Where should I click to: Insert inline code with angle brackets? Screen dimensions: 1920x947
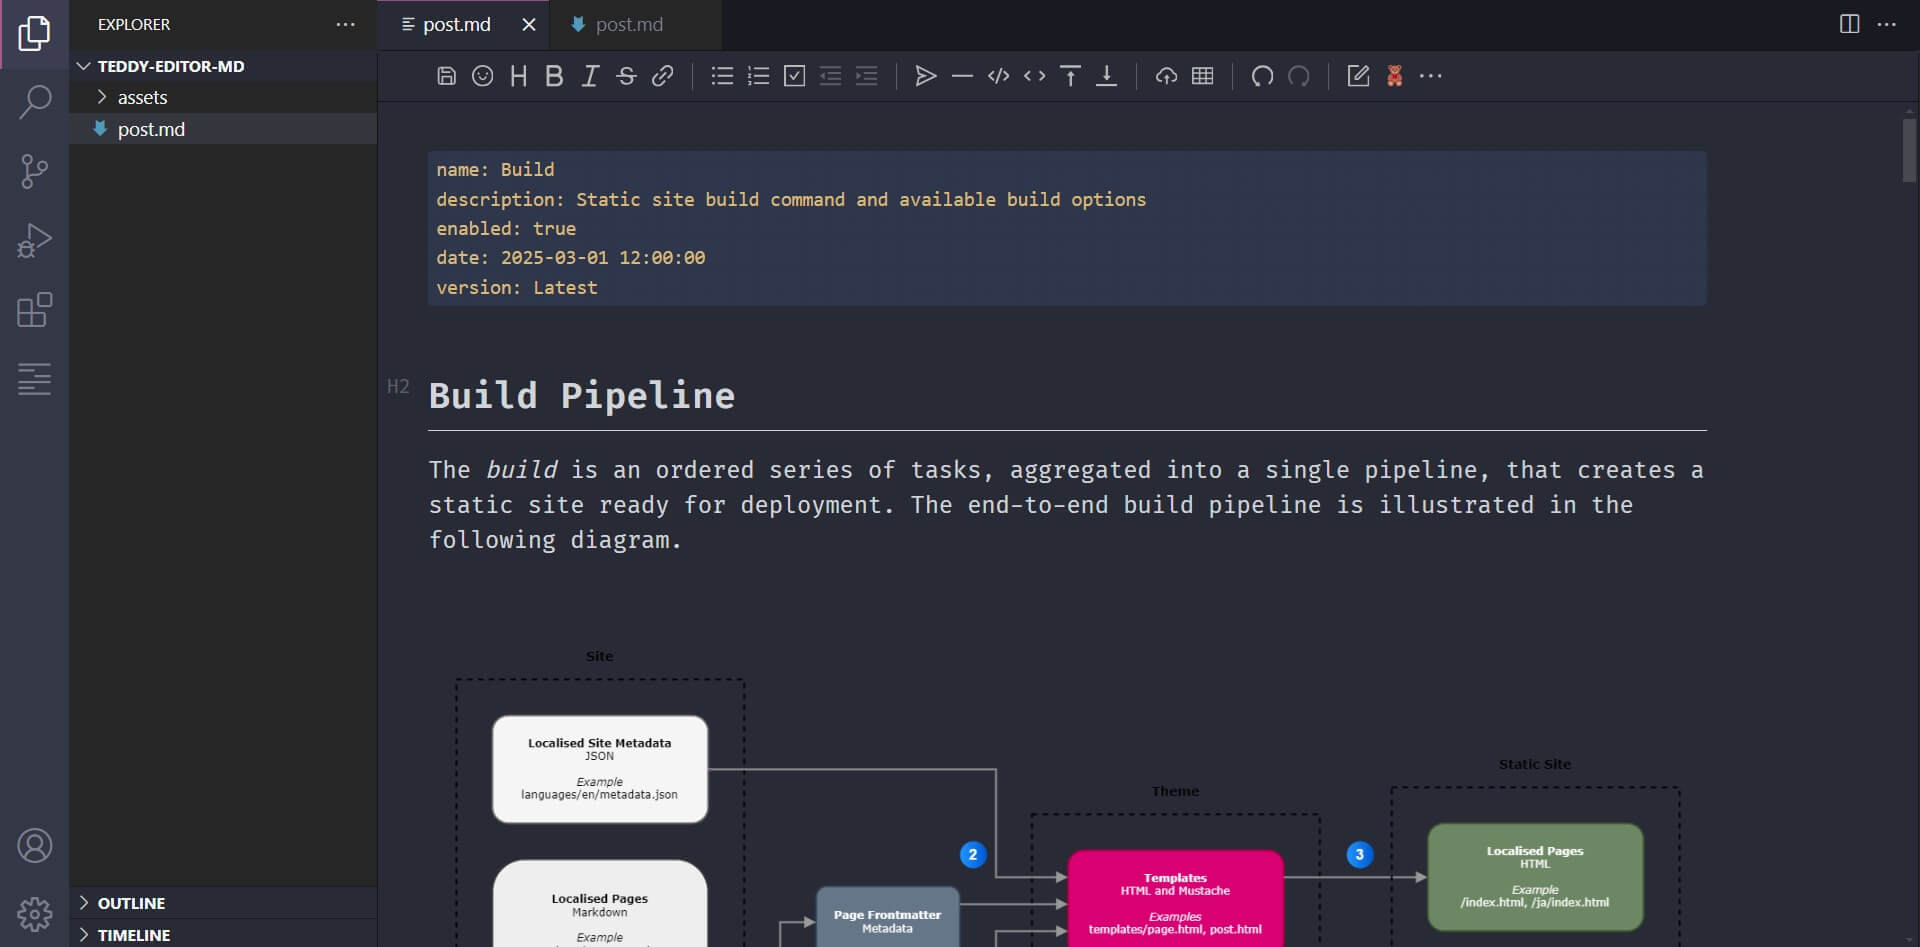coord(1034,76)
